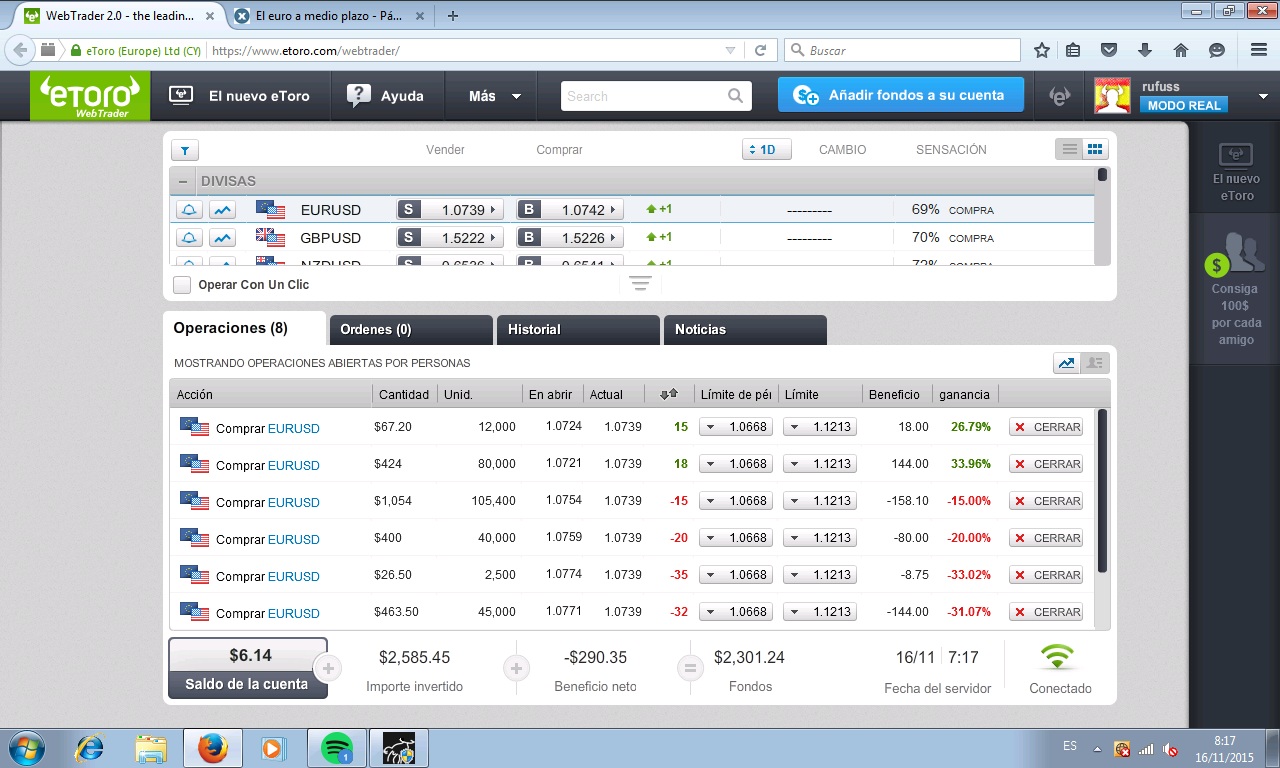Image resolution: width=1280 pixels, height=768 pixels.
Task: Open Firefox downloads arrow icon
Action: [1145, 50]
